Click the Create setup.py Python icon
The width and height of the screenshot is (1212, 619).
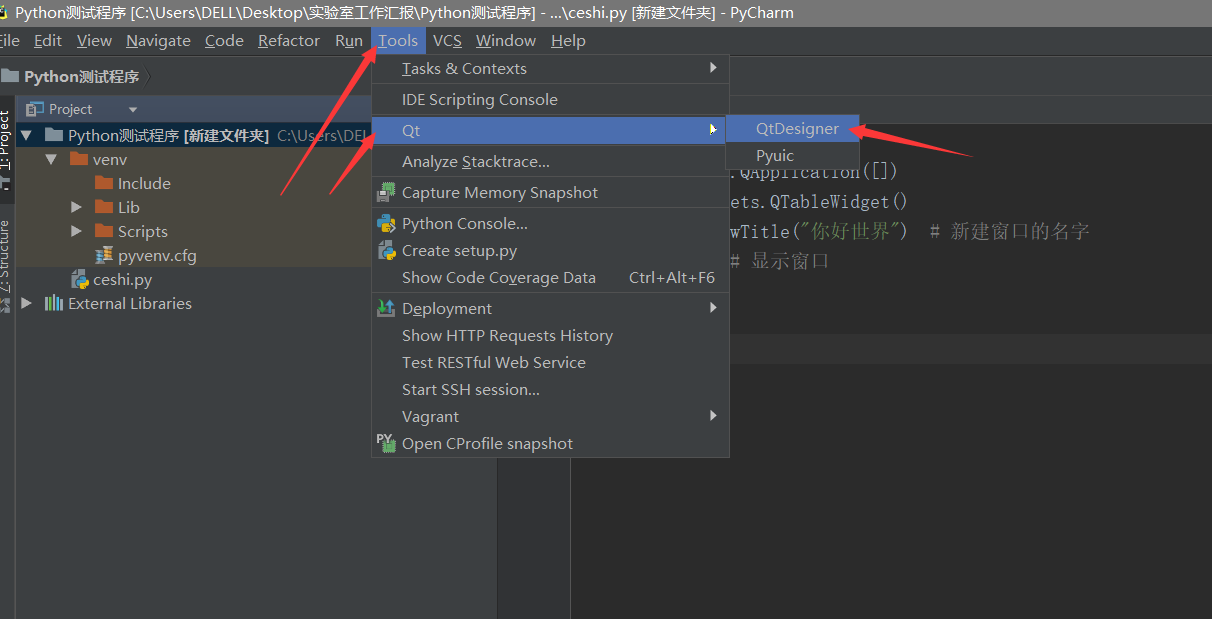[385, 250]
